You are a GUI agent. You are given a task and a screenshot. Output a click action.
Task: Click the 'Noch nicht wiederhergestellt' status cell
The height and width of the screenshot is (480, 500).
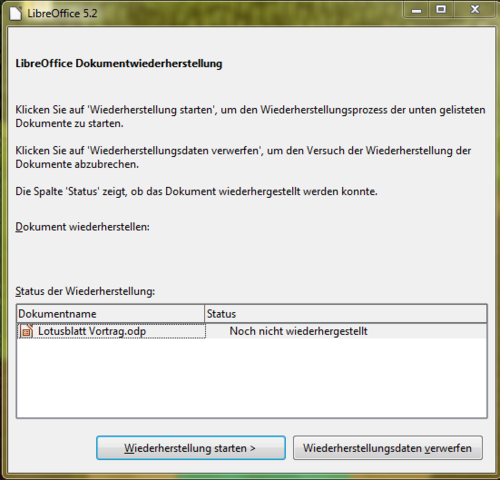coord(298,331)
